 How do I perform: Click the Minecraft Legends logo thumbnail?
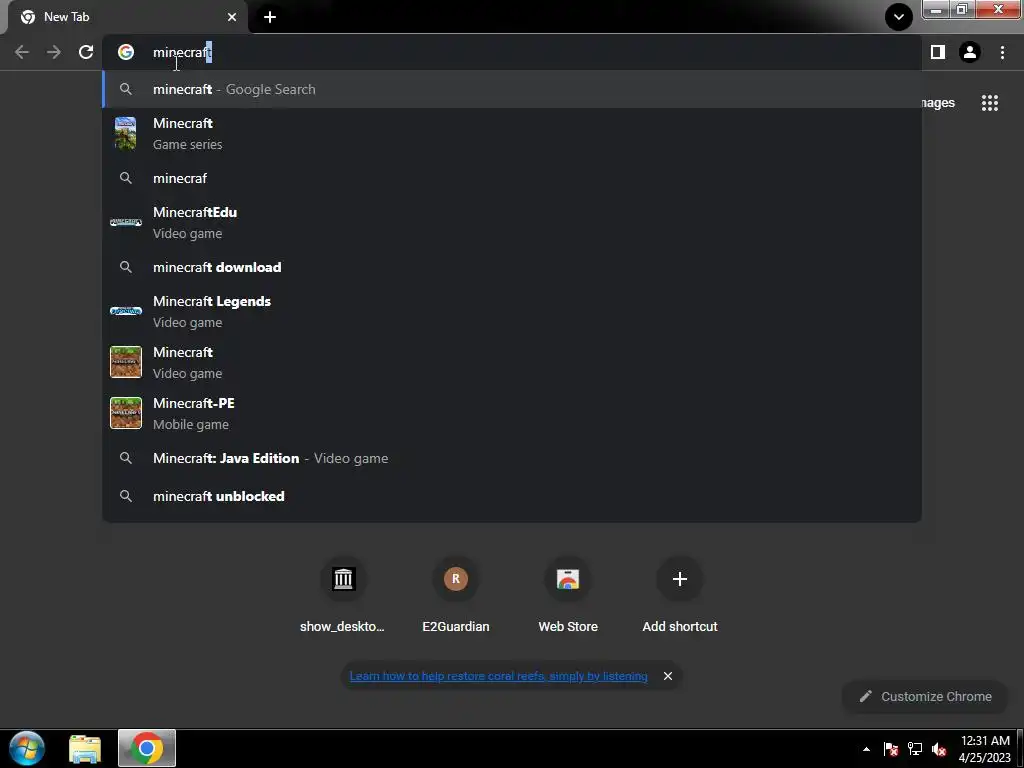[126, 312]
